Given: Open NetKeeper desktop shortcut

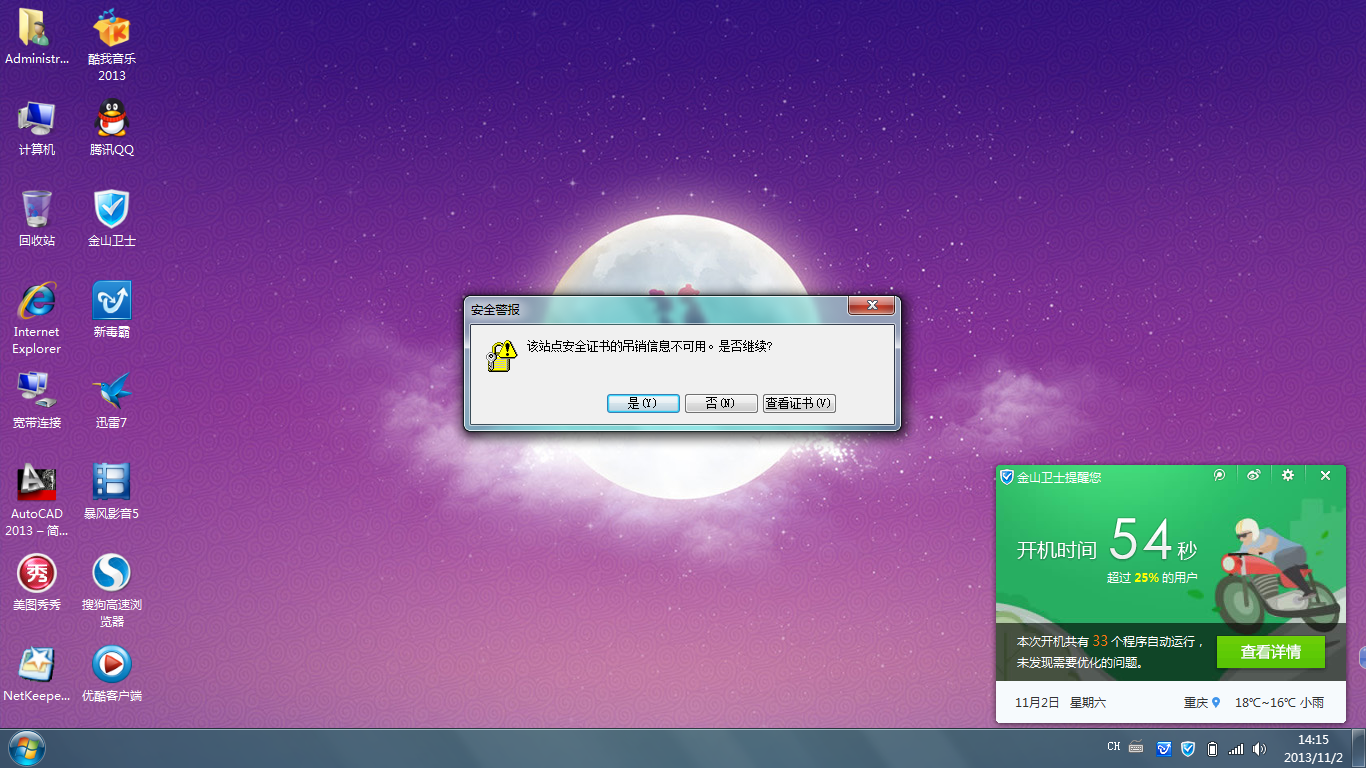Looking at the screenshot, I should pyautogui.click(x=36, y=664).
